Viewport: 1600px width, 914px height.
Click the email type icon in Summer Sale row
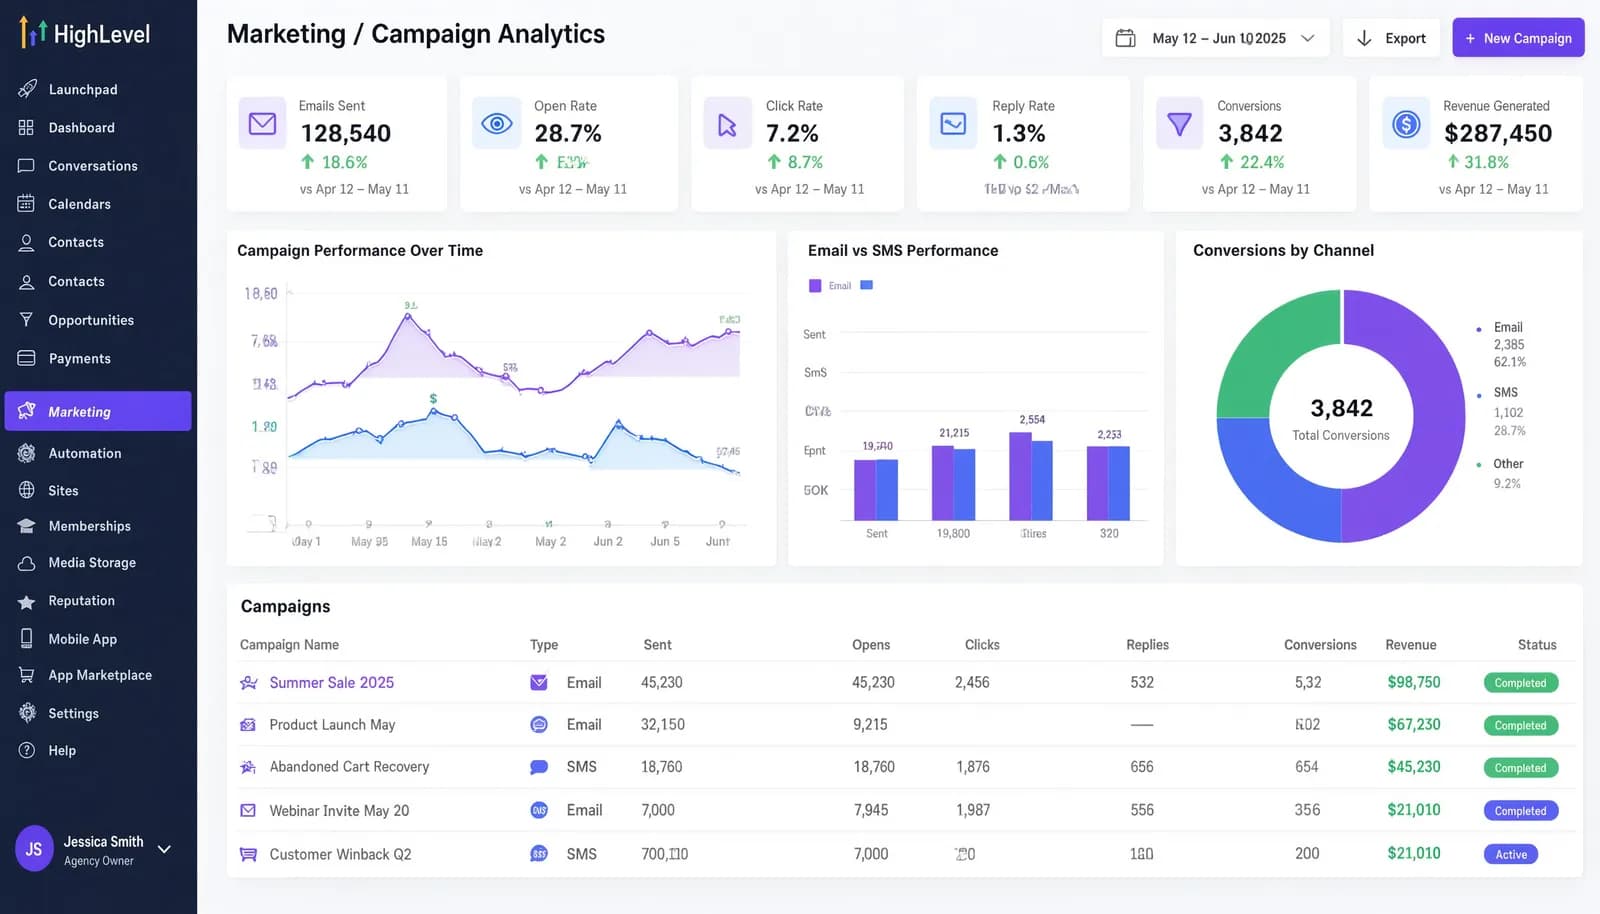point(539,682)
